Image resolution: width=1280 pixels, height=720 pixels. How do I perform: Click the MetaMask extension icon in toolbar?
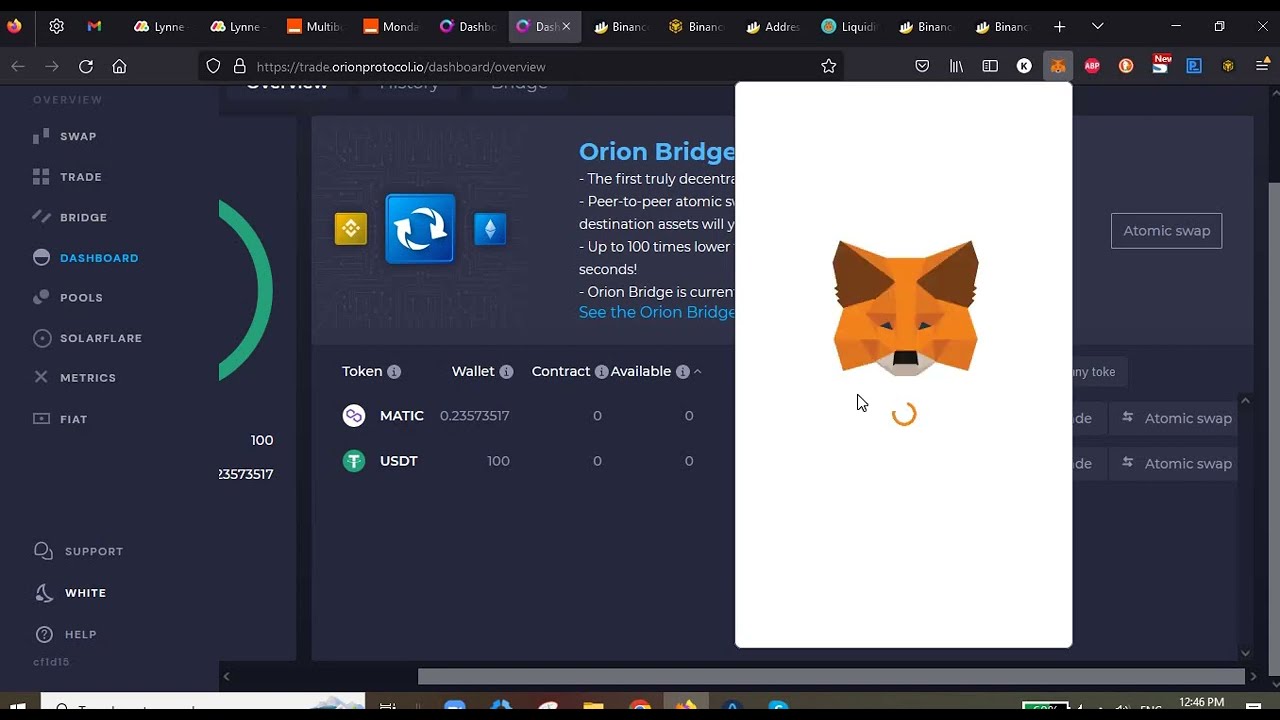(x=1058, y=66)
